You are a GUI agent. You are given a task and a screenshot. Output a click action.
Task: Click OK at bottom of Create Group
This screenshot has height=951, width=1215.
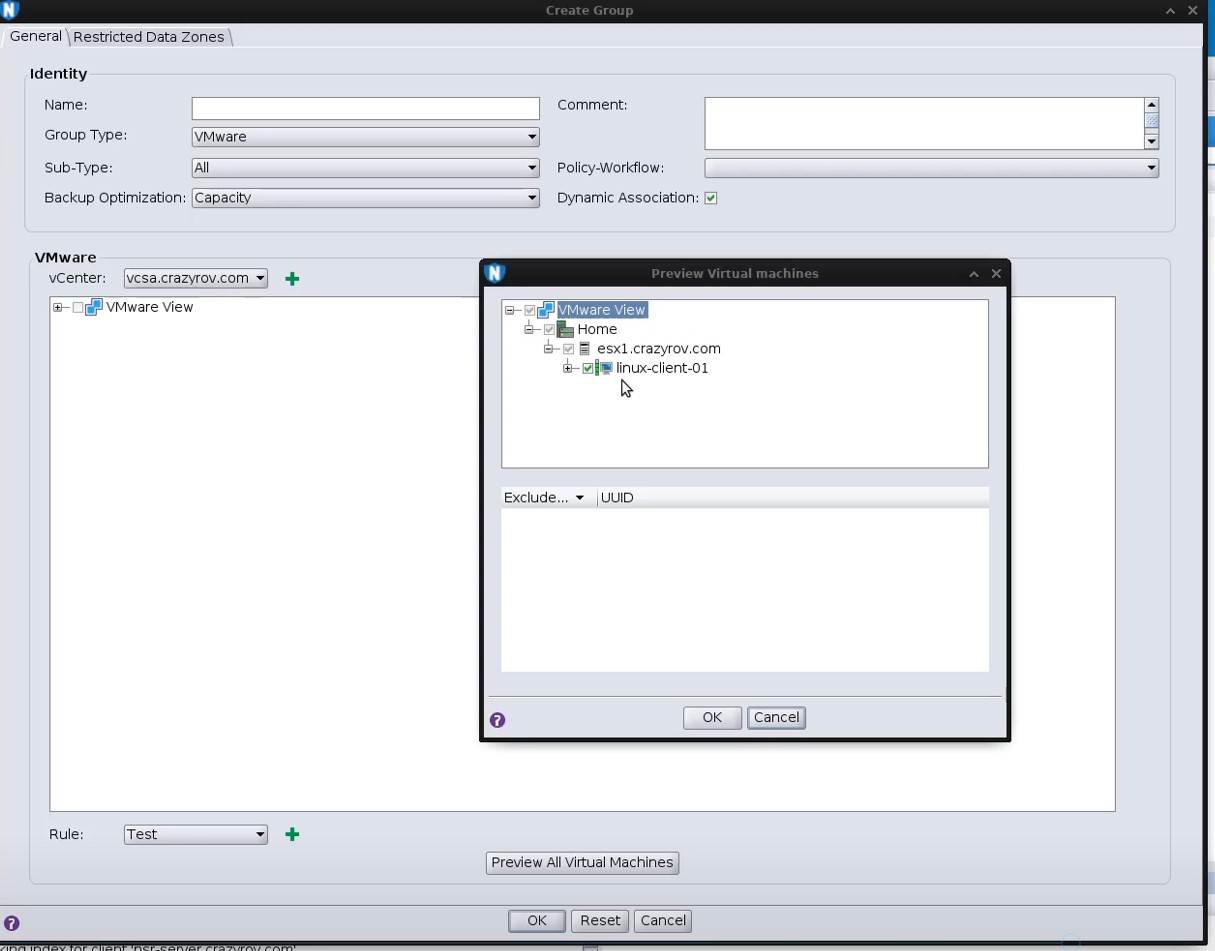click(537, 921)
